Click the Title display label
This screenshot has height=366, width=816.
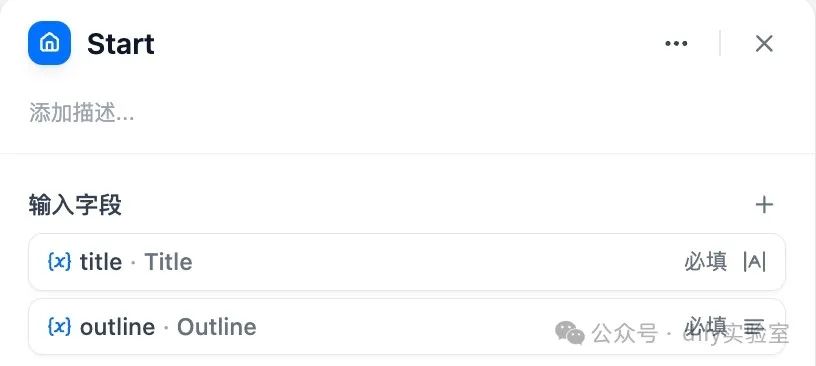tap(168, 261)
